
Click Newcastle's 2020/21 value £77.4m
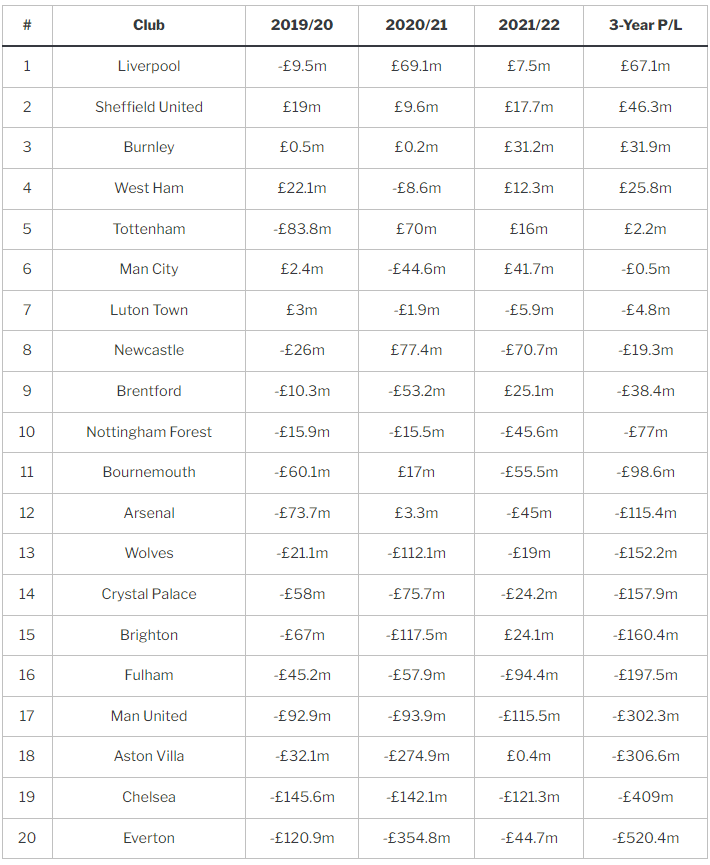(416, 350)
